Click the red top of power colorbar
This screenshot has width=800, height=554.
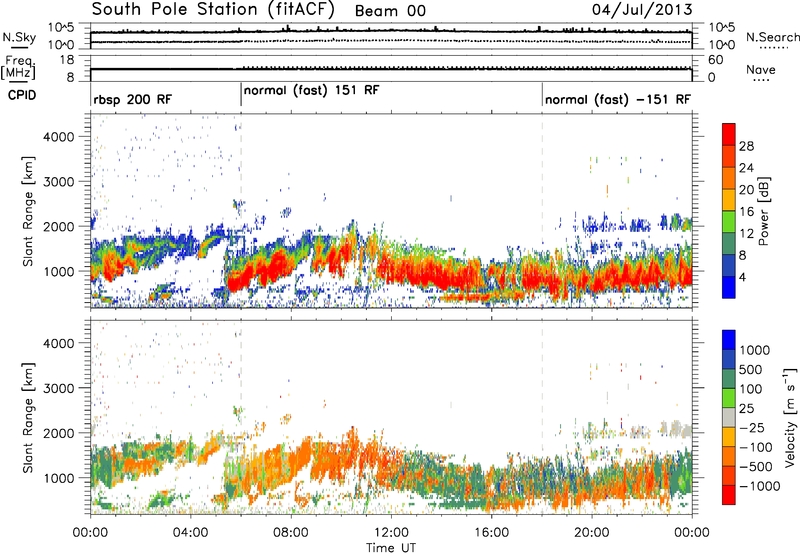729,134
